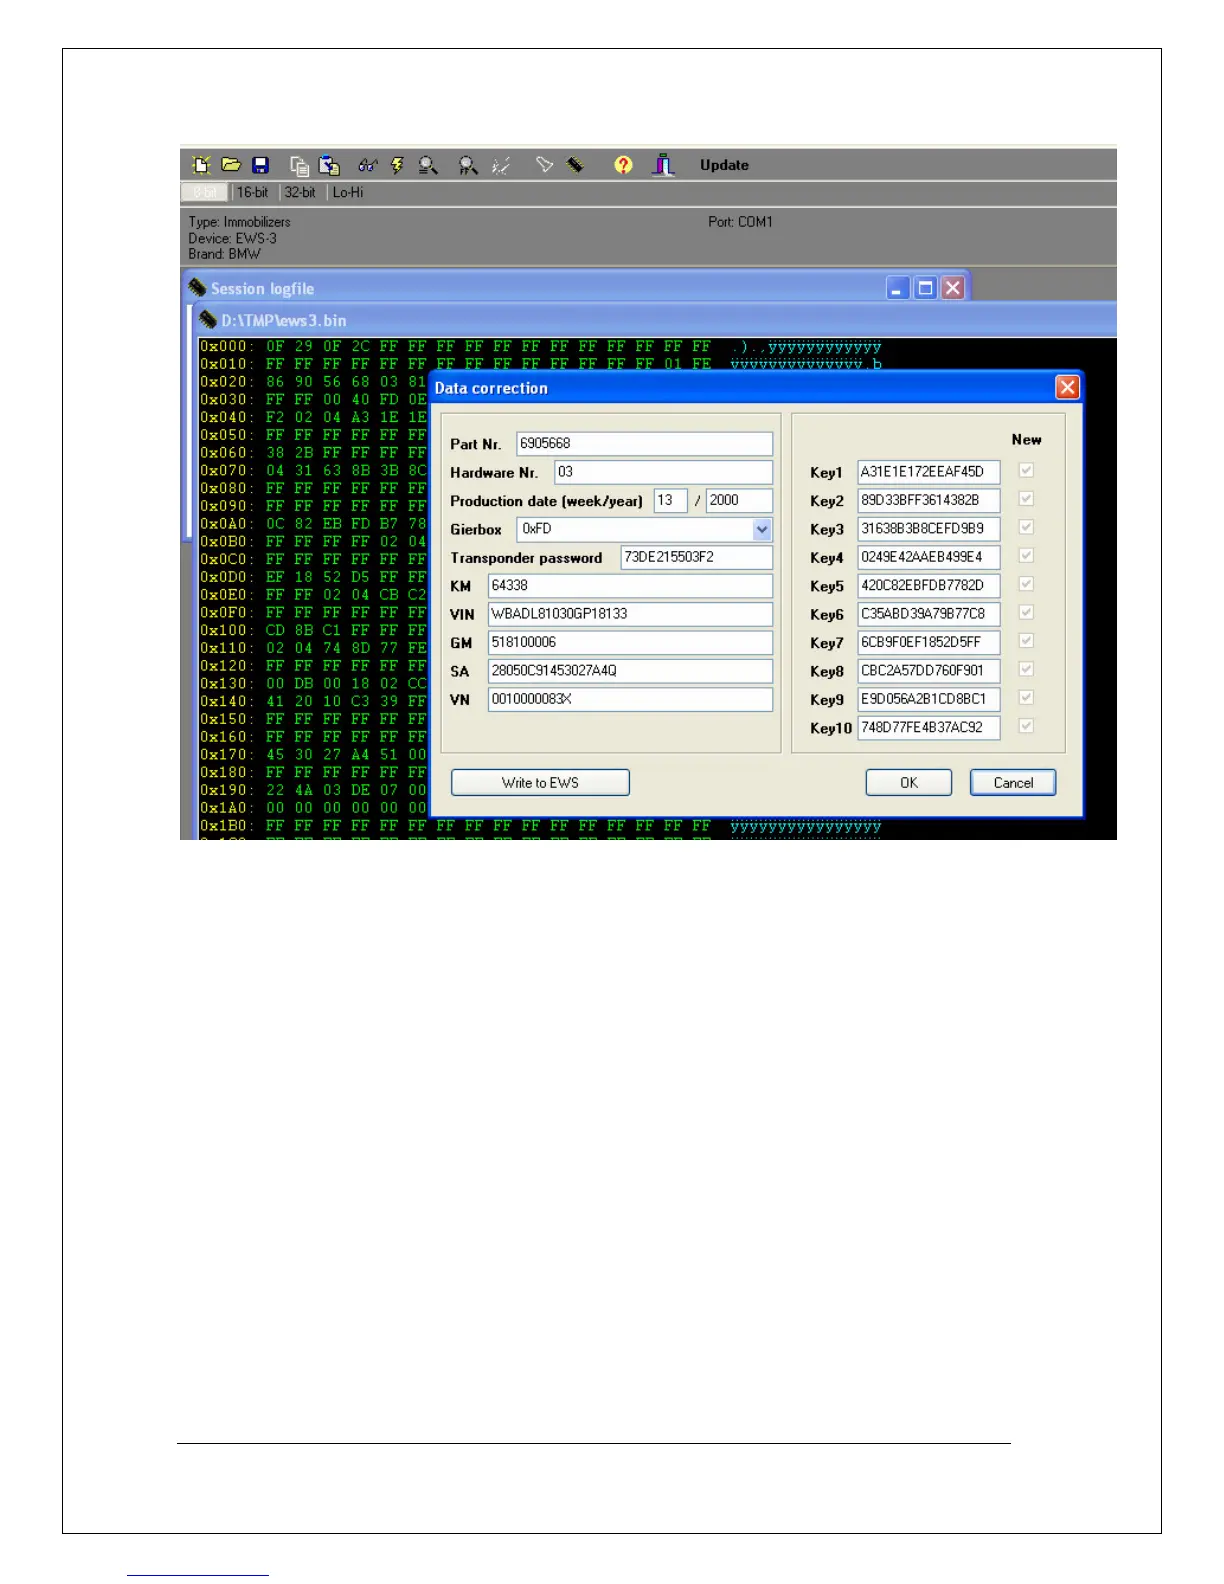Click Write to EWS button

tap(540, 782)
